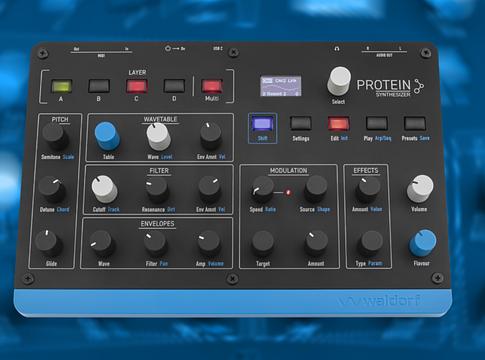Toggle the Multi layer button
Image resolution: width=485 pixels, height=360 pixels.
212,86
